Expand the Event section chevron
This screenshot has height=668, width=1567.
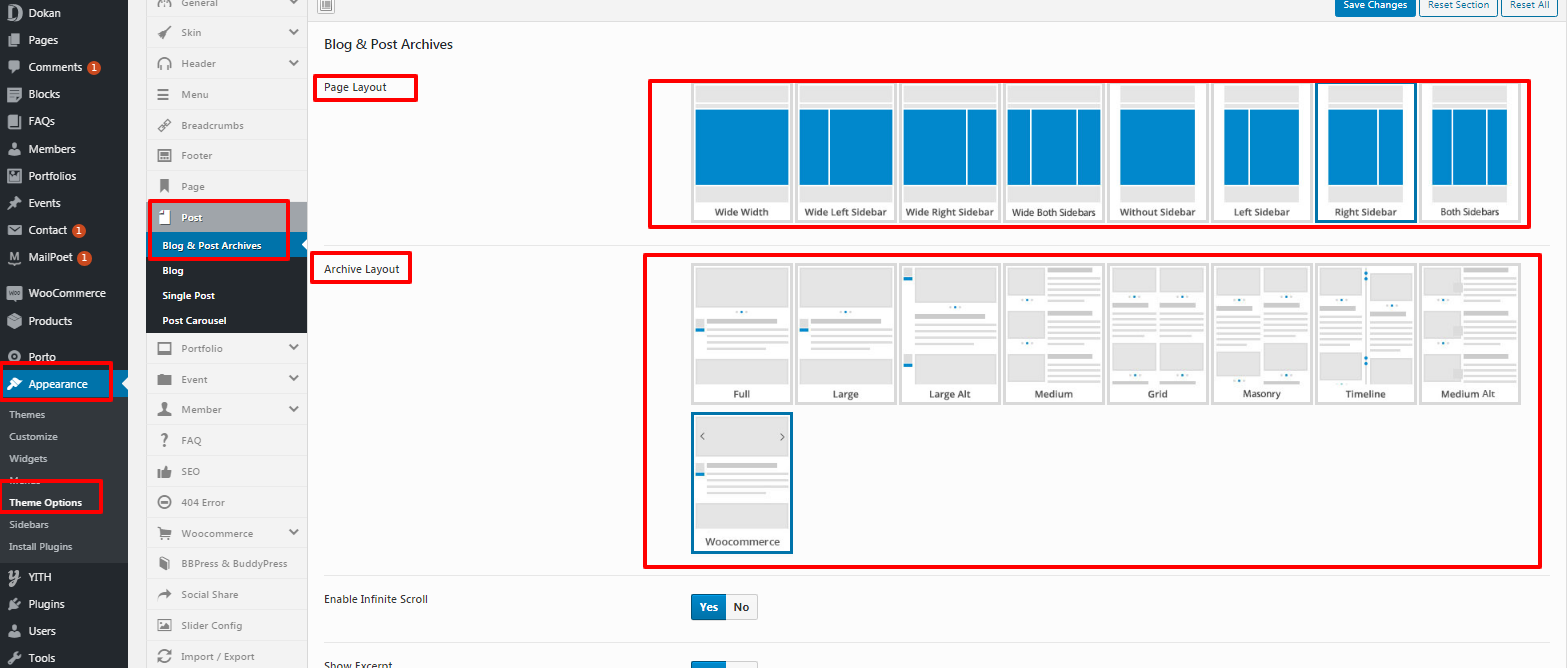pyautogui.click(x=294, y=379)
